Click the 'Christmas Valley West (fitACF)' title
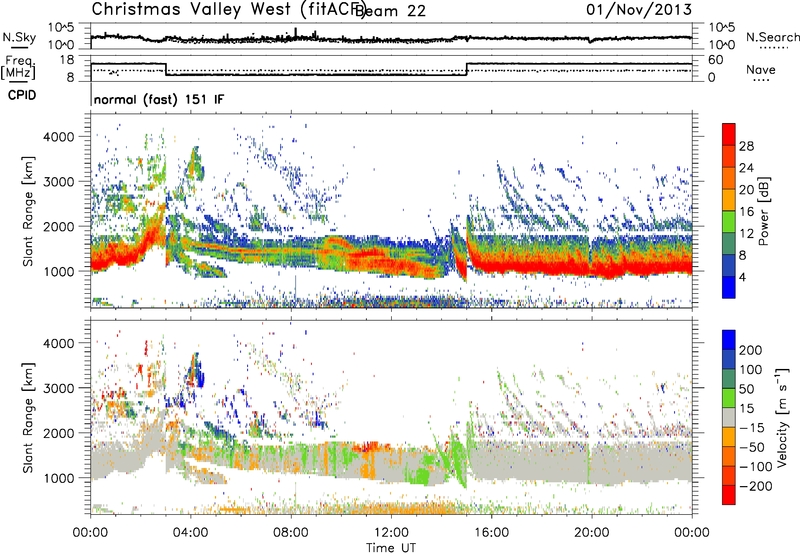The height and width of the screenshot is (554, 800). 228,9
